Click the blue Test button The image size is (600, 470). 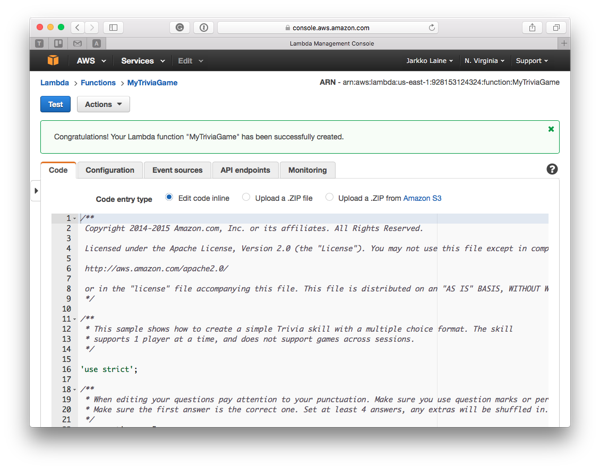pyautogui.click(x=55, y=104)
